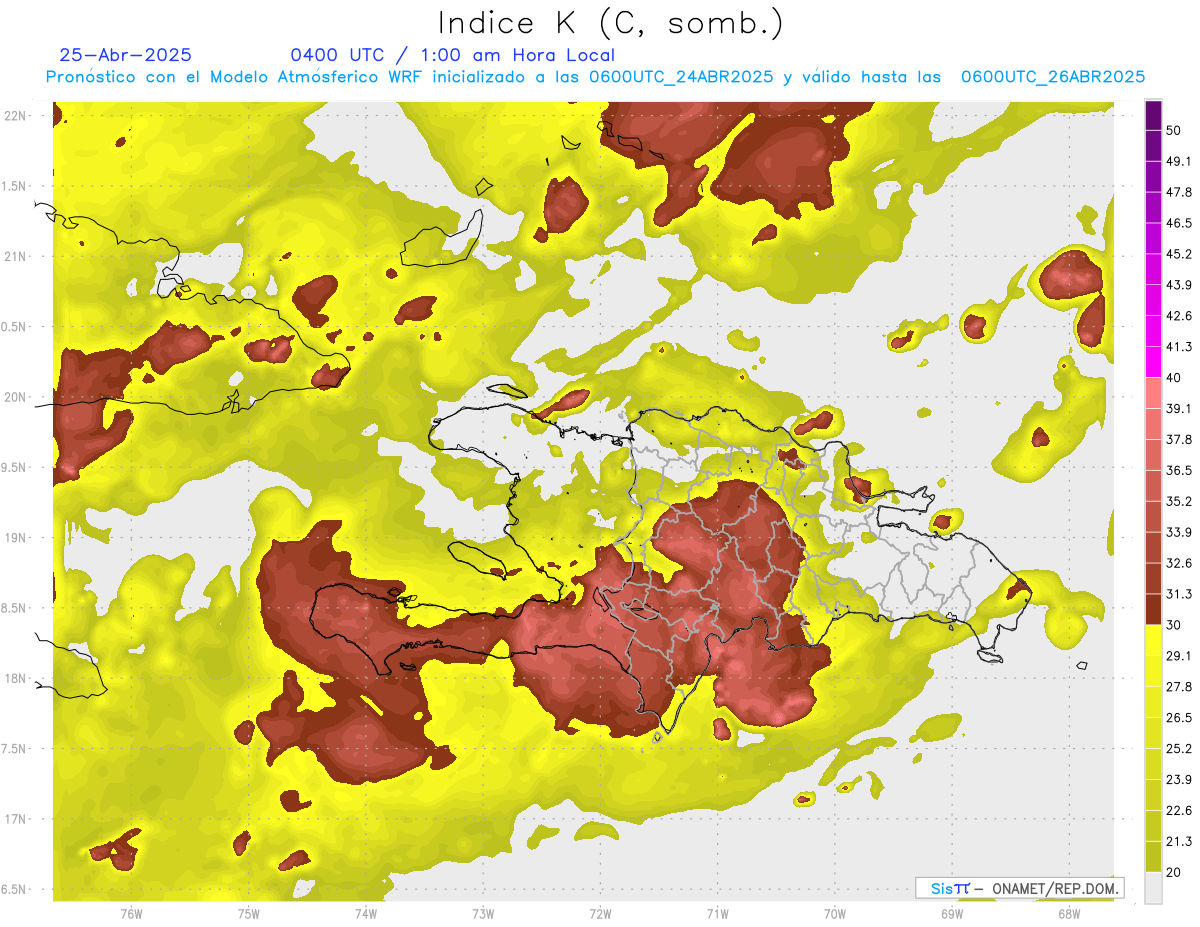
Task: Click the colorbar value '22.6'
Action: pyautogui.click(x=1179, y=810)
